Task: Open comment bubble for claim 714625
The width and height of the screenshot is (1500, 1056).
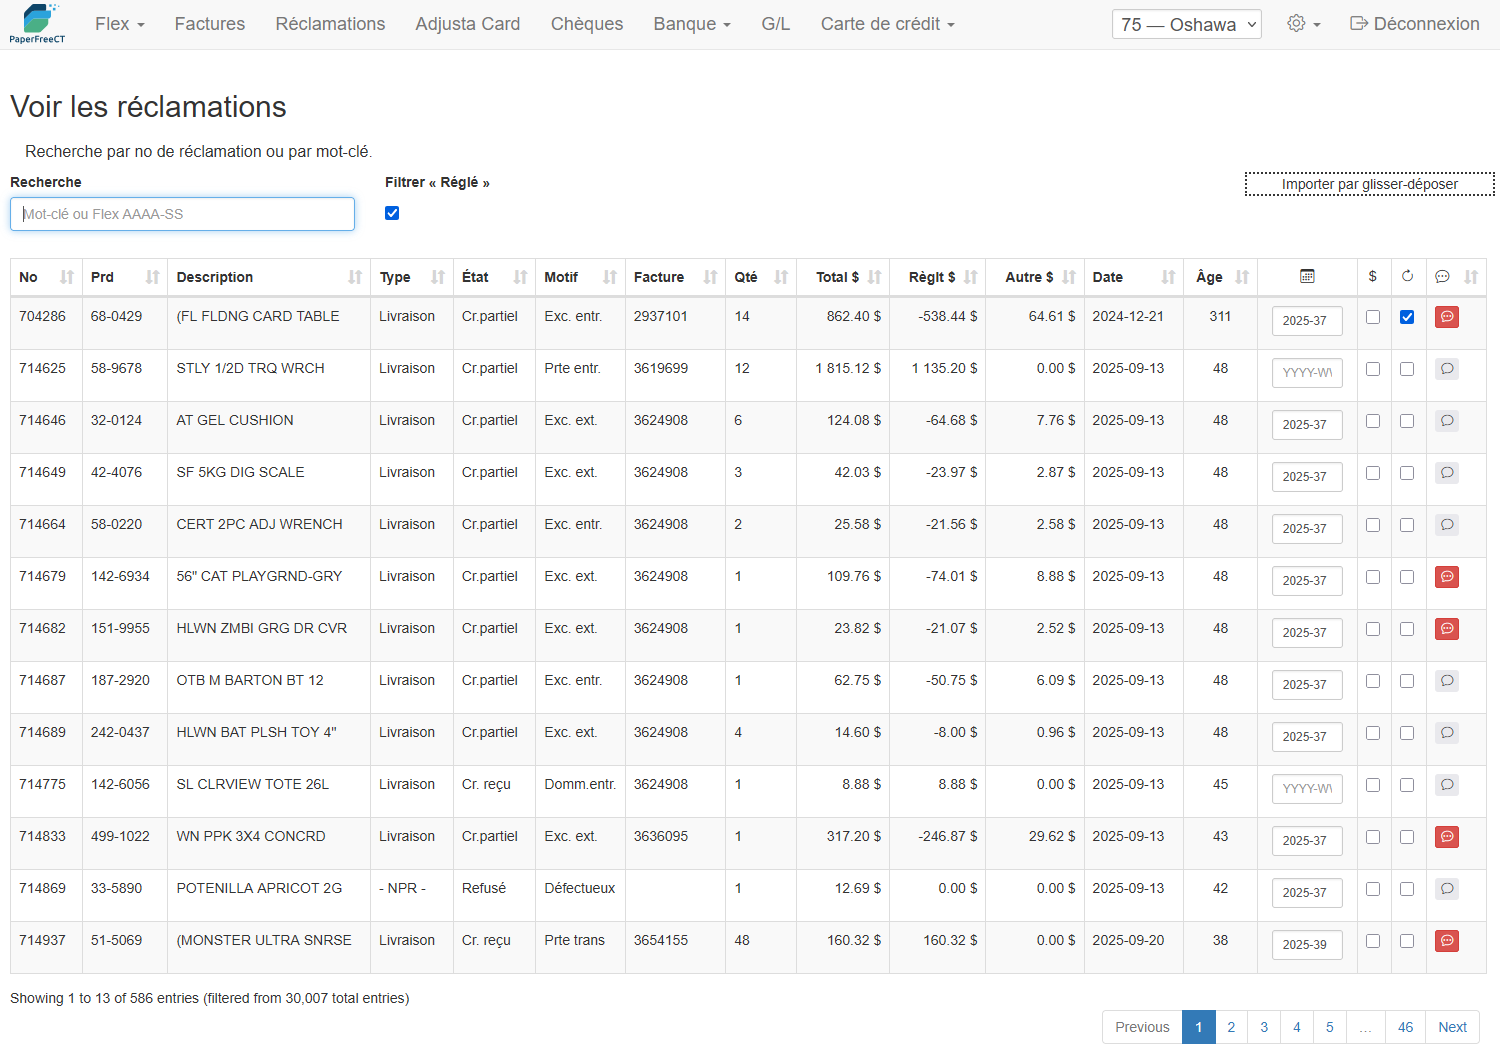Action: [1446, 369]
